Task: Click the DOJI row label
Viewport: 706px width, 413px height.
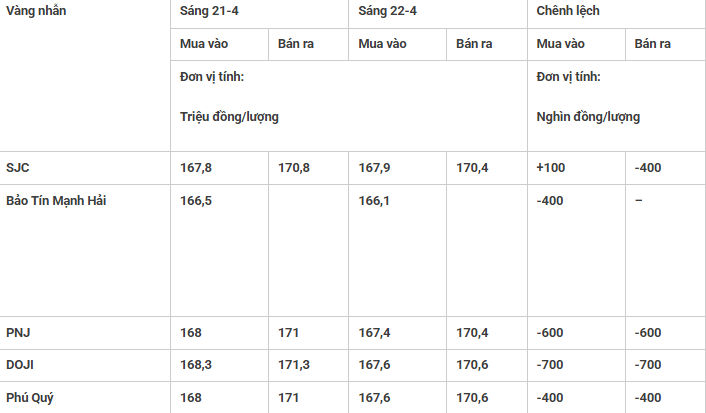Action: (20, 365)
